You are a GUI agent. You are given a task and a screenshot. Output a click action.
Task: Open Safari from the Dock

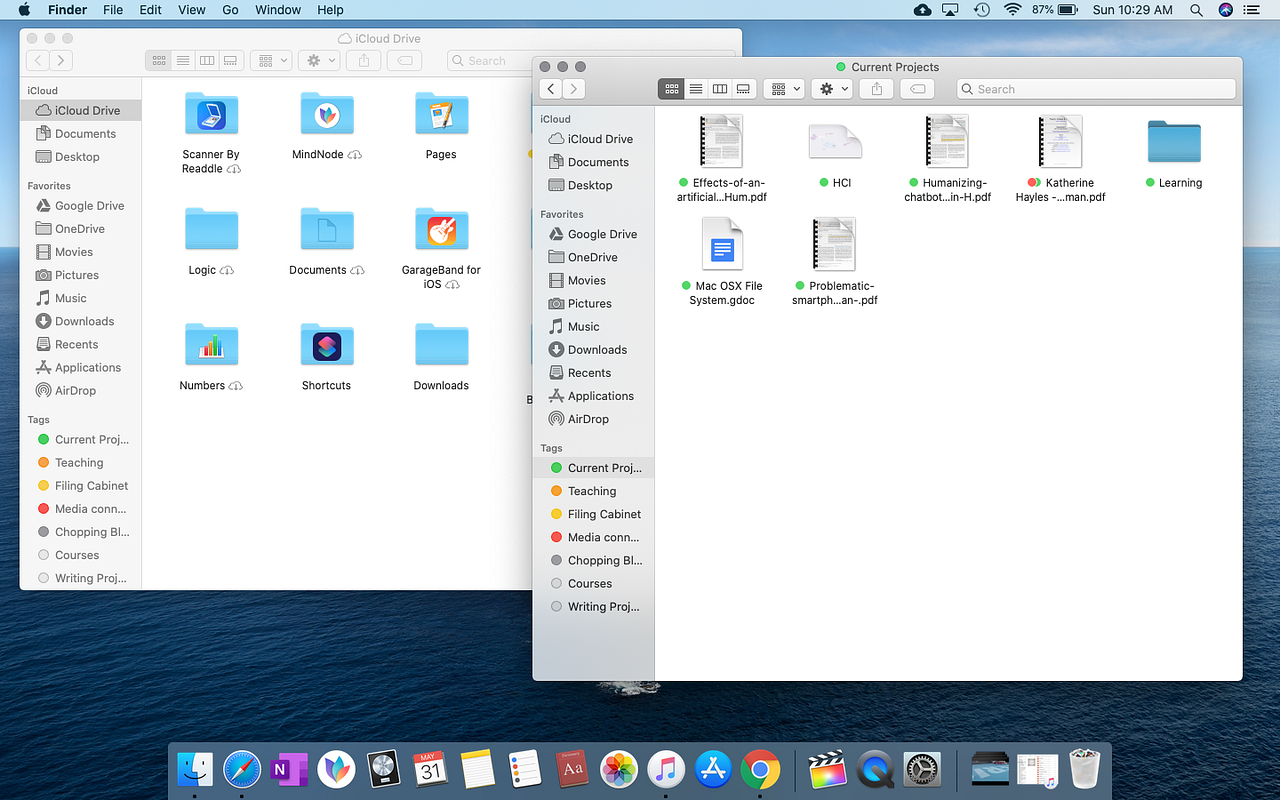tap(242, 769)
